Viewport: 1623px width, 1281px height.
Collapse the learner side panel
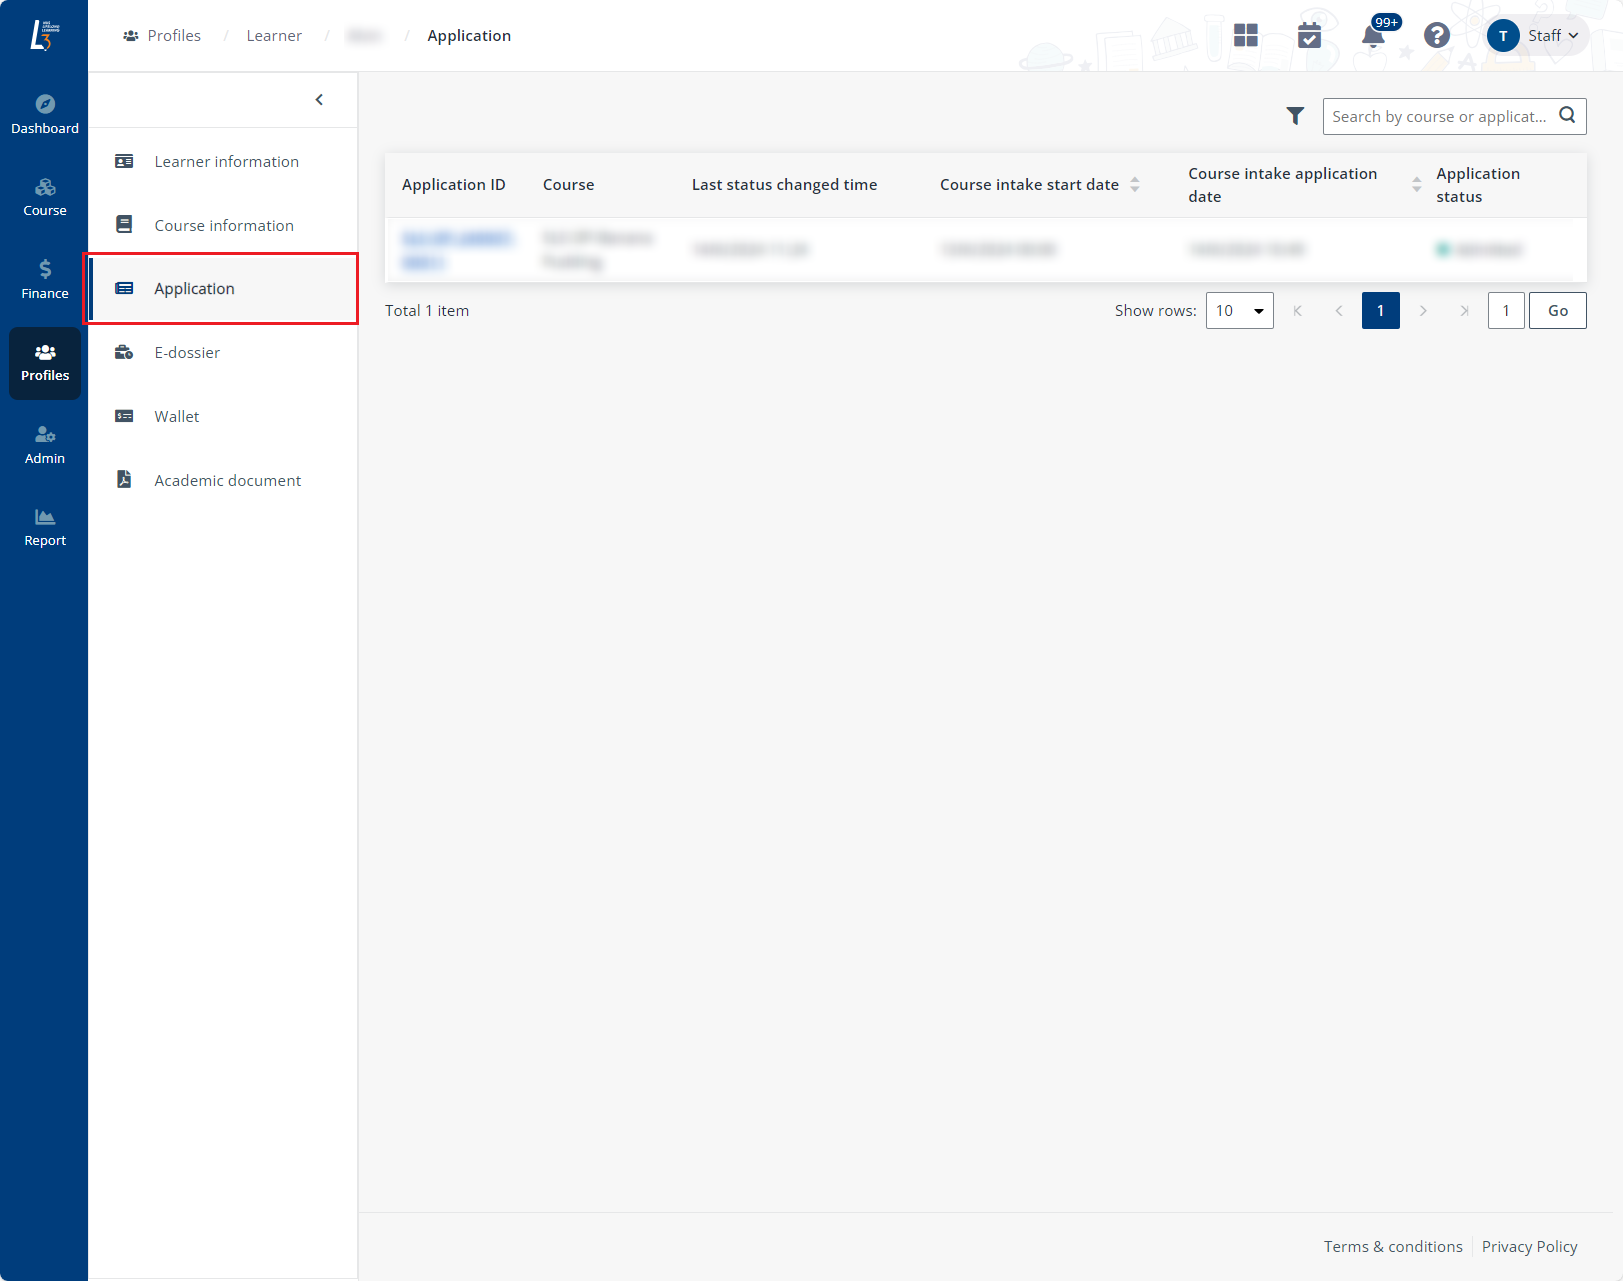[319, 100]
